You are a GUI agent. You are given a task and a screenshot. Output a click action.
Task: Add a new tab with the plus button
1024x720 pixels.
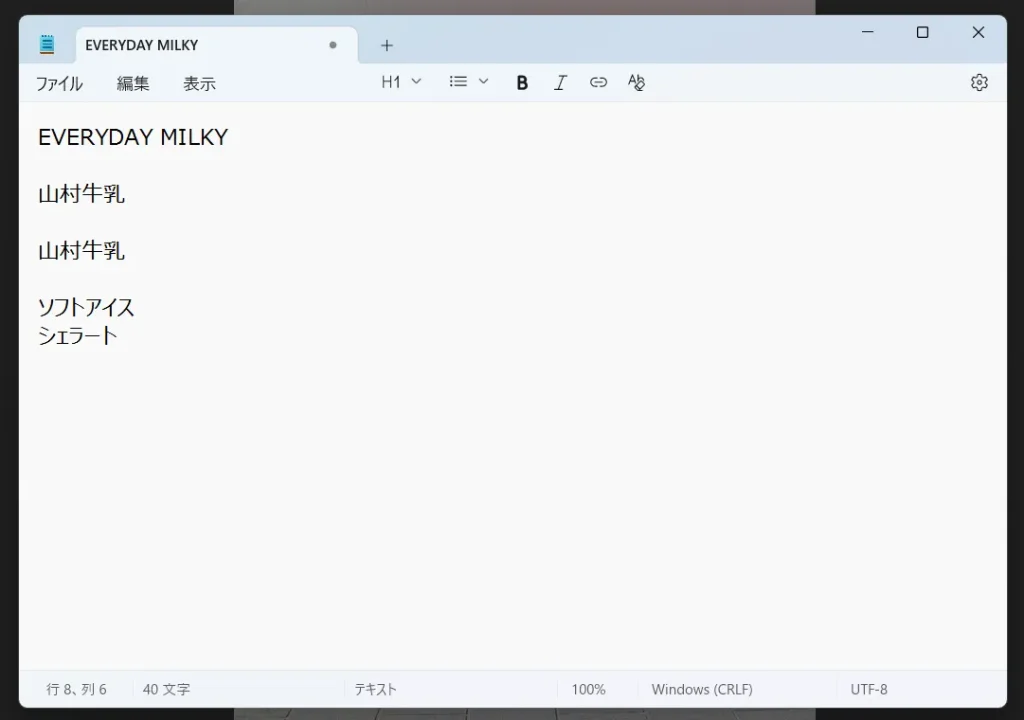(387, 45)
